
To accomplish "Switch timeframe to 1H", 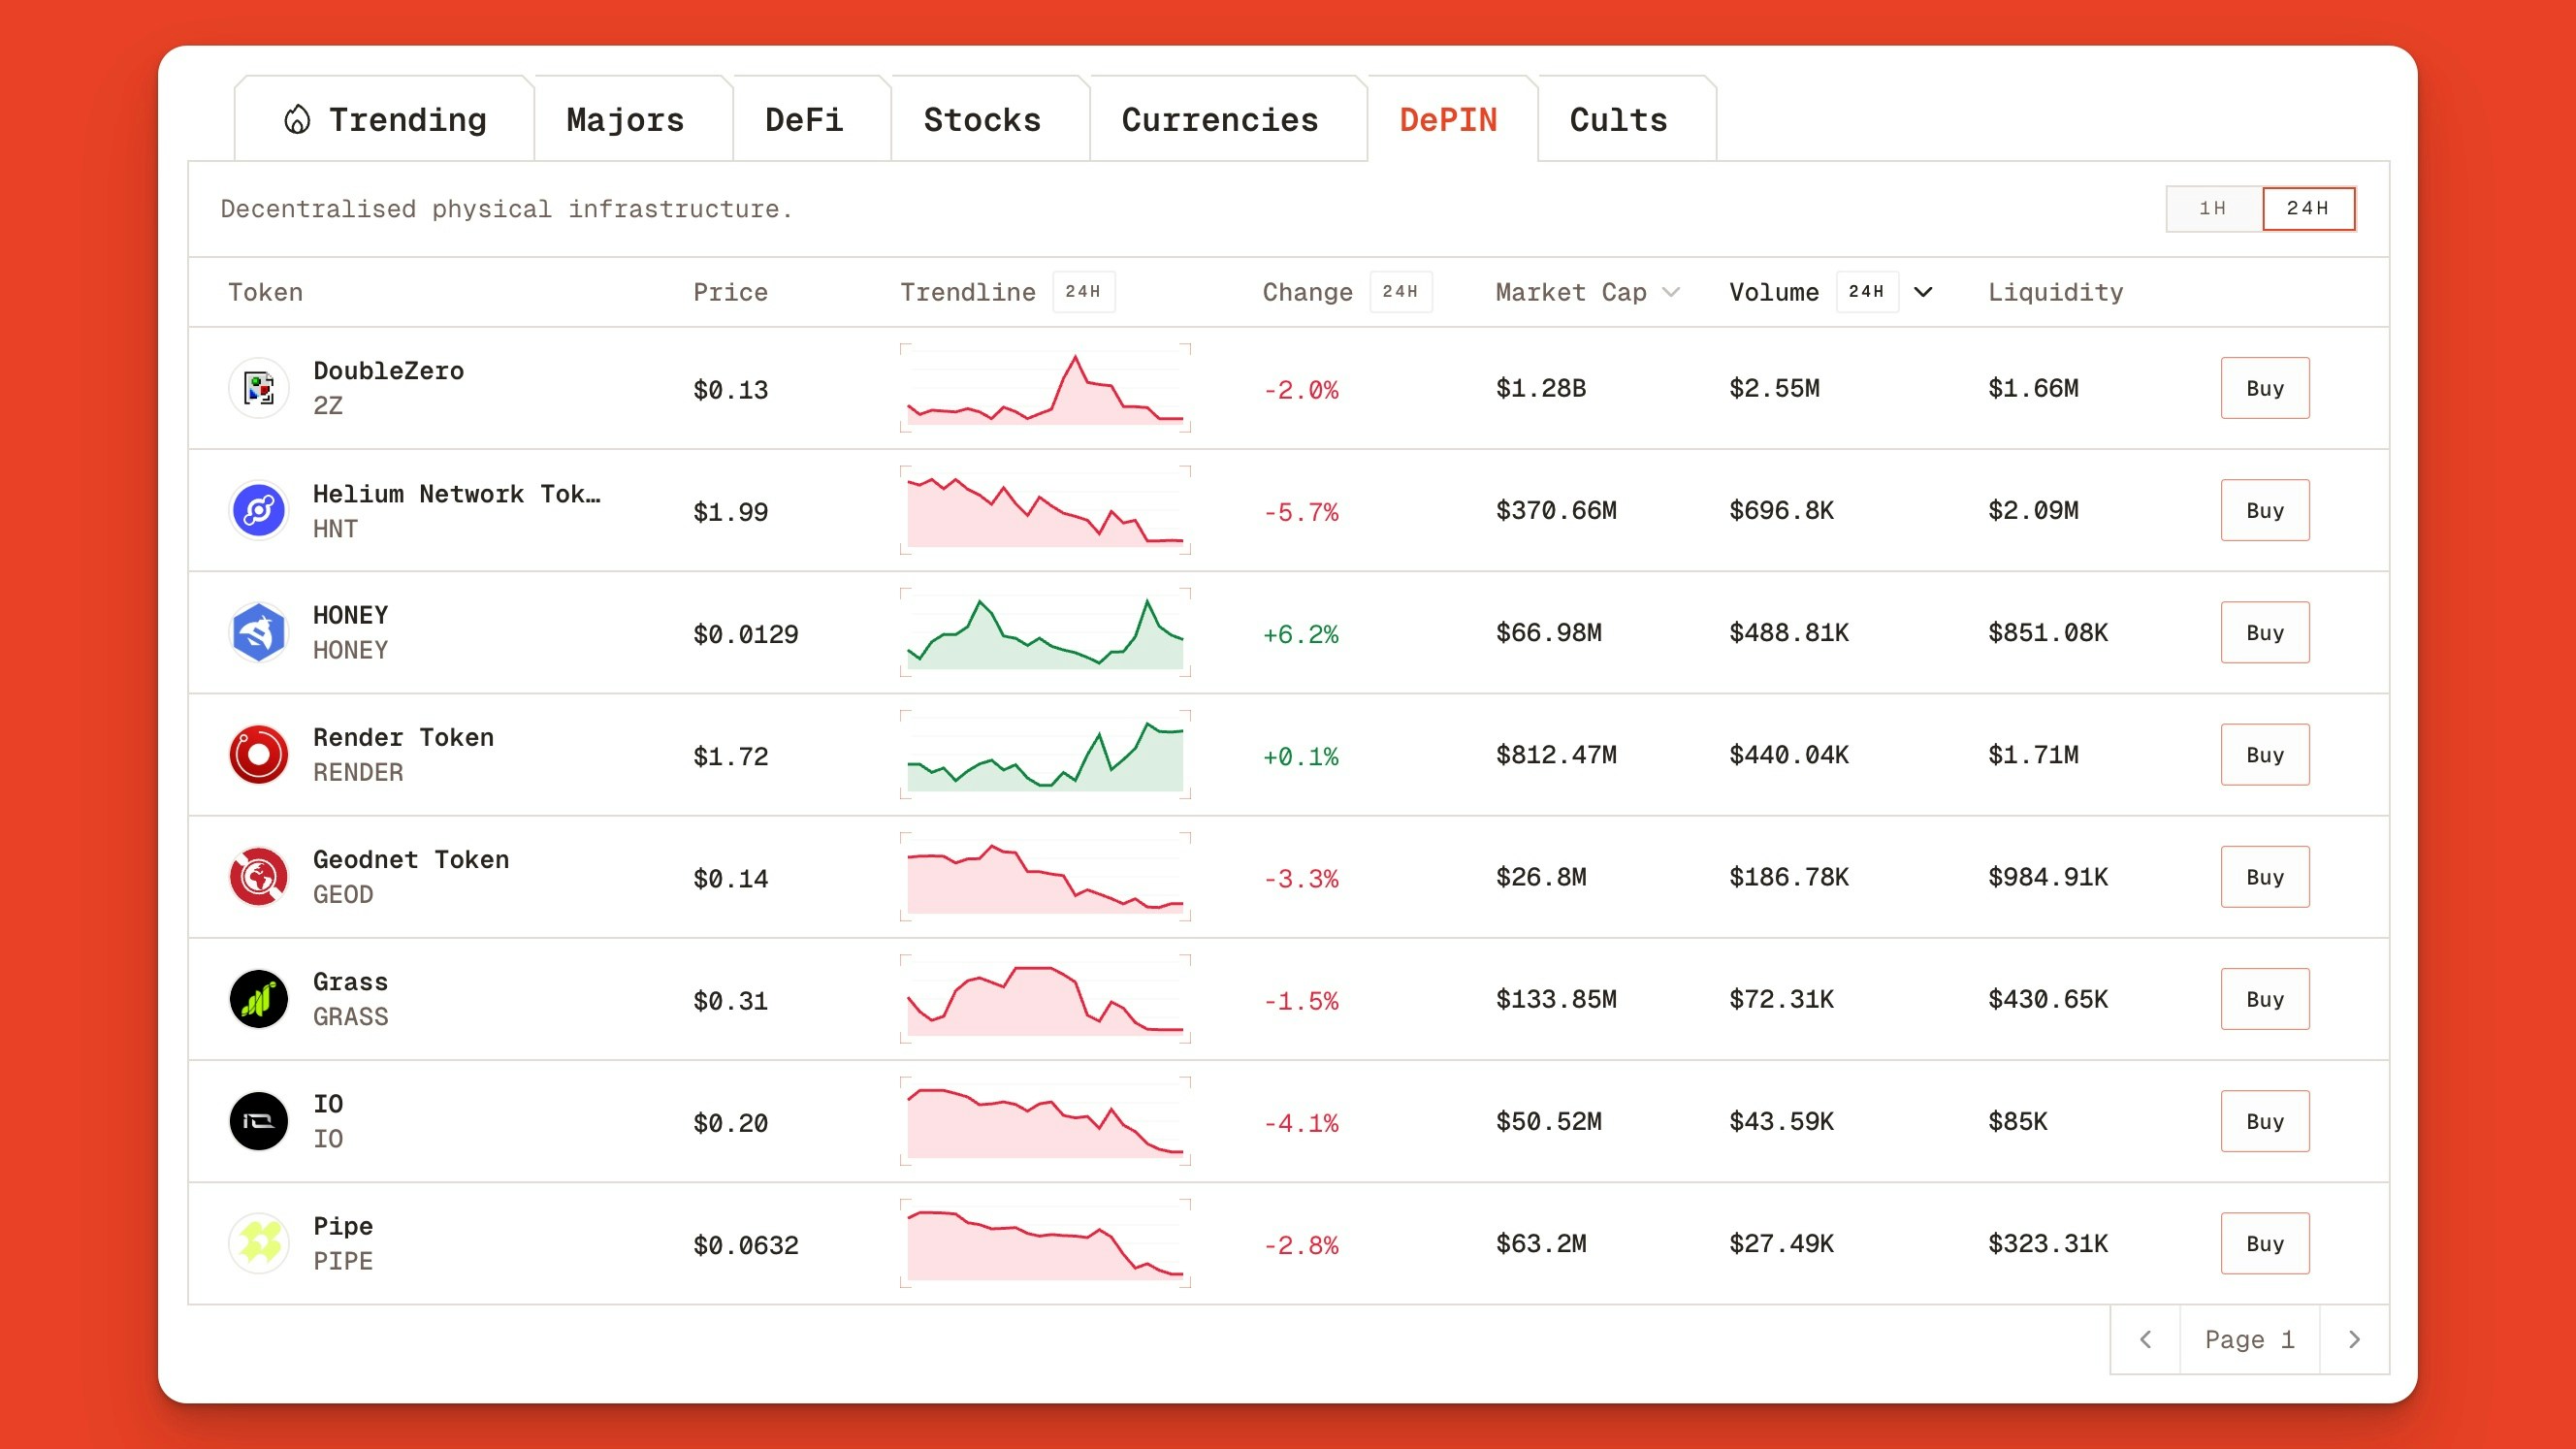I will (x=2212, y=209).
